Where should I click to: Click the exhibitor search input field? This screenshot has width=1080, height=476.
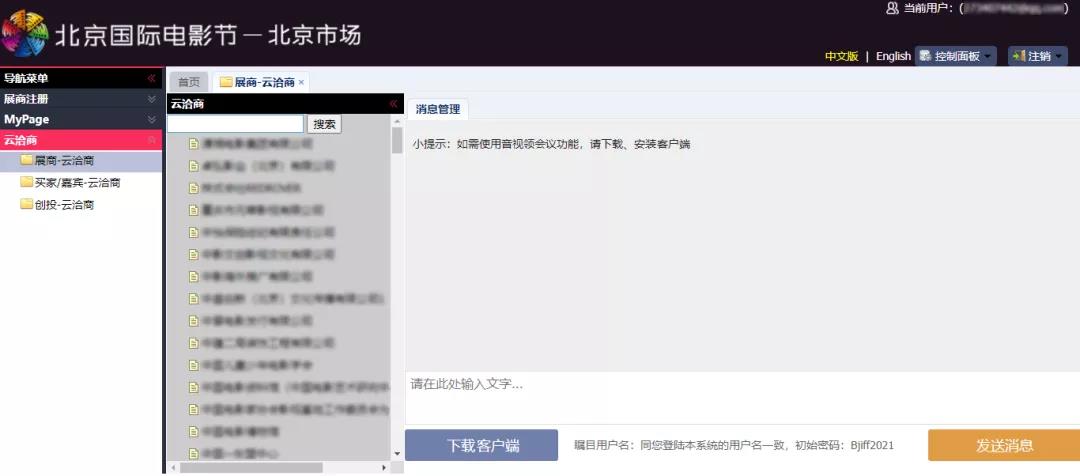coord(235,124)
